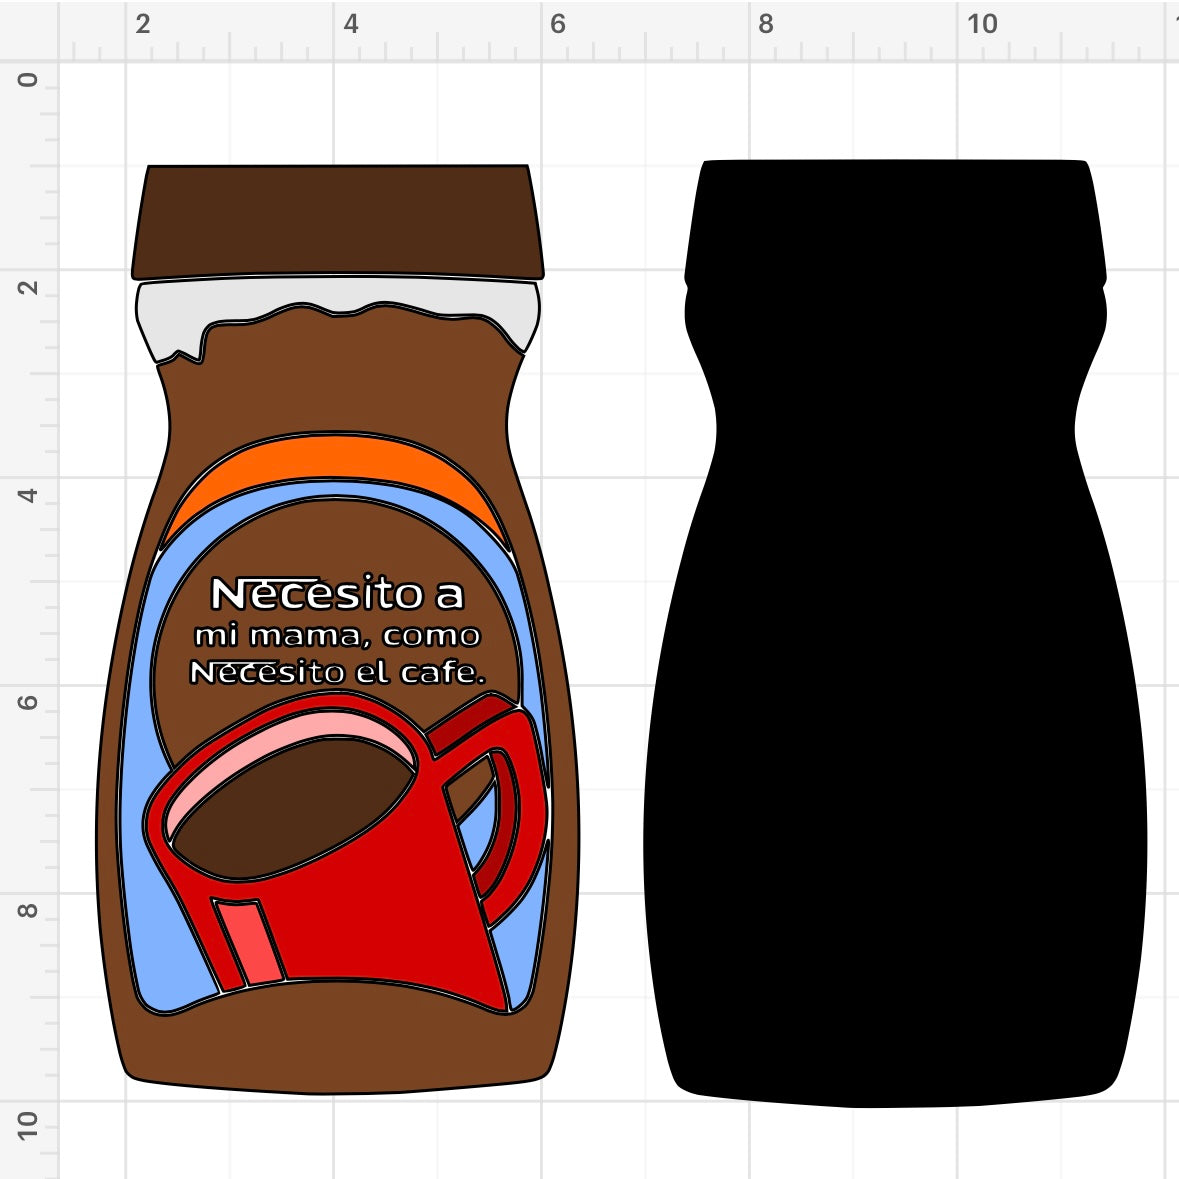Click the number 8 on the vertical ruler
The height and width of the screenshot is (1179, 1179).
(26, 912)
